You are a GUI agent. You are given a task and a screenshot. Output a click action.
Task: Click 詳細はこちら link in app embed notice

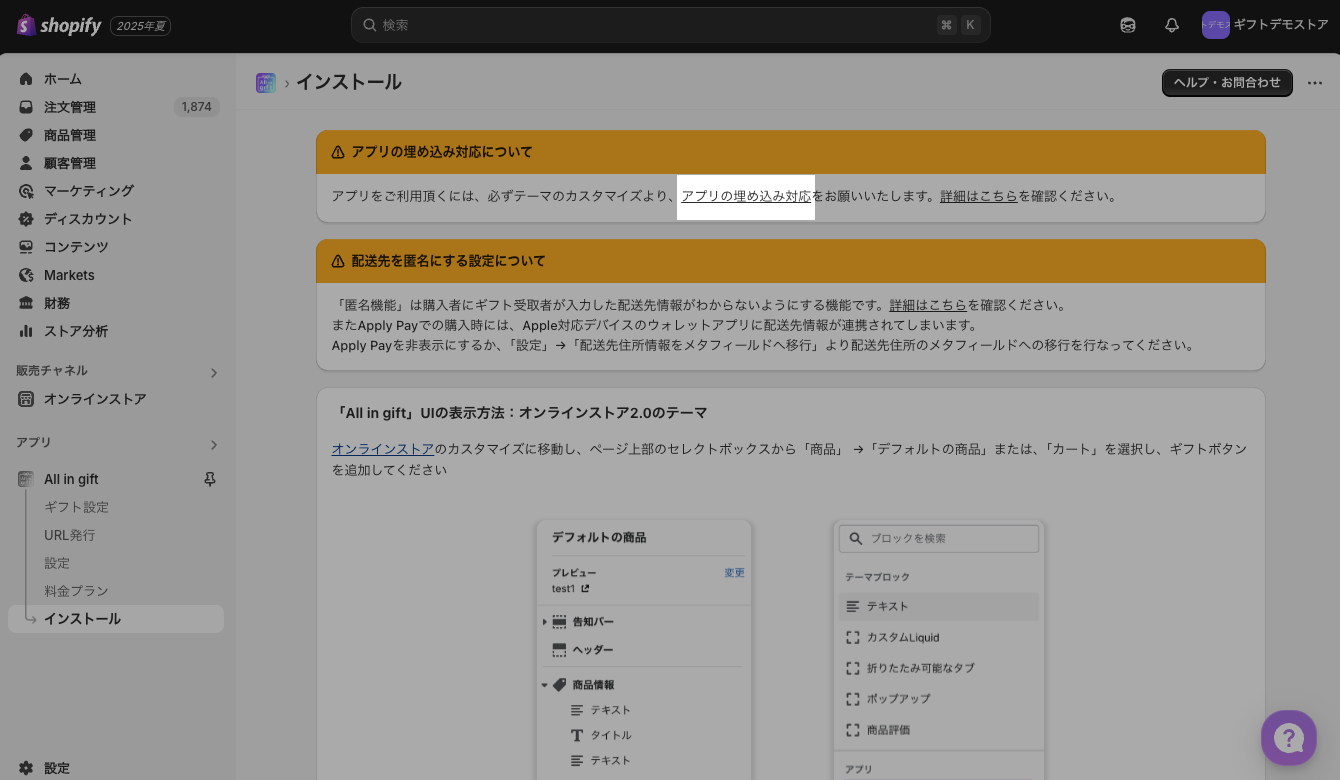pyautogui.click(x=979, y=196)
